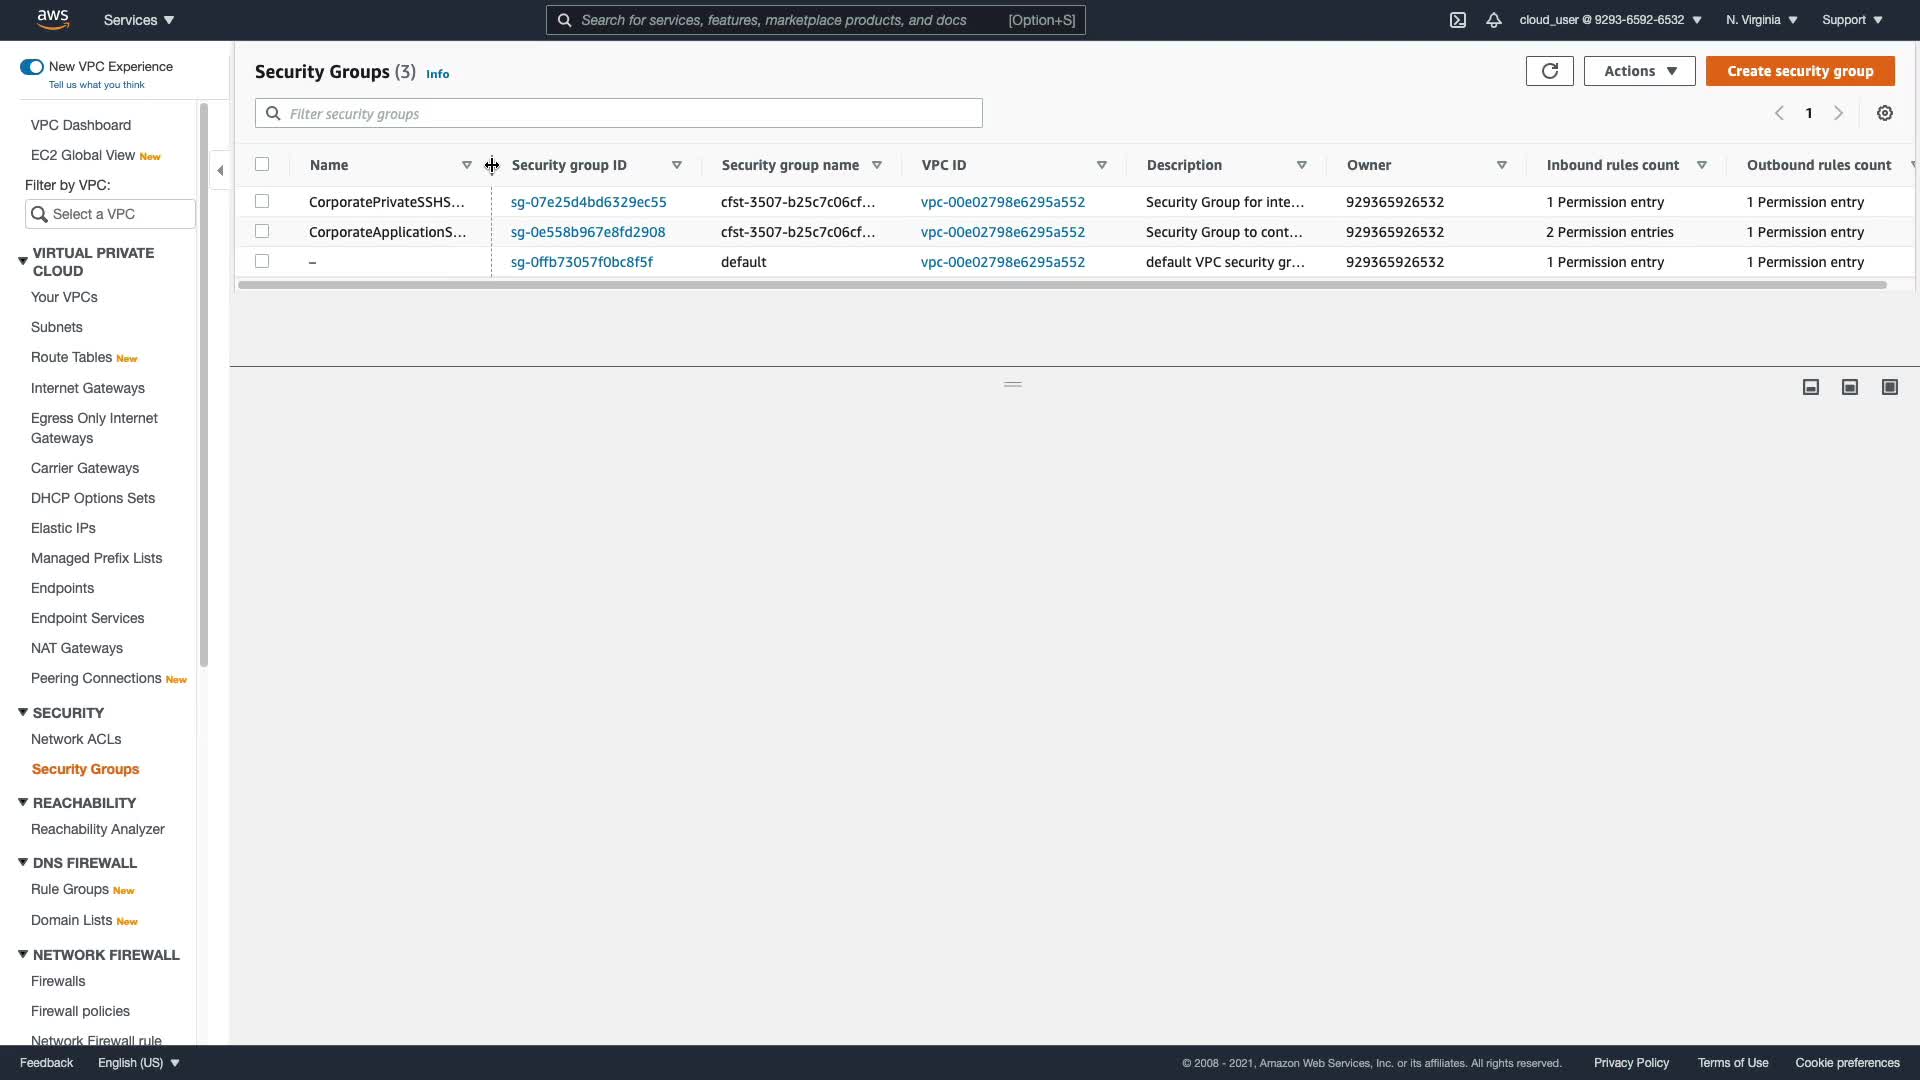Image resolution: width=1920 pixels, height=1080 pixels.
Task: Collapse the SECURITY sidebar section
Action: pos(23,712)
